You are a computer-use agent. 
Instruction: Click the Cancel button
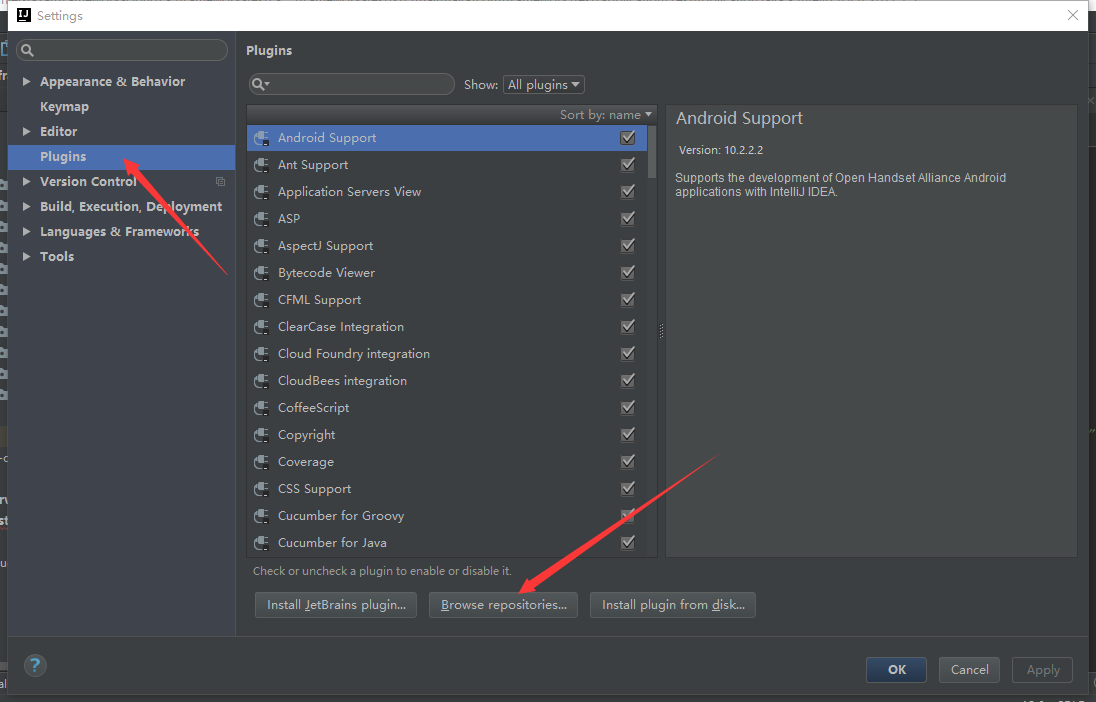coord(969,670)
